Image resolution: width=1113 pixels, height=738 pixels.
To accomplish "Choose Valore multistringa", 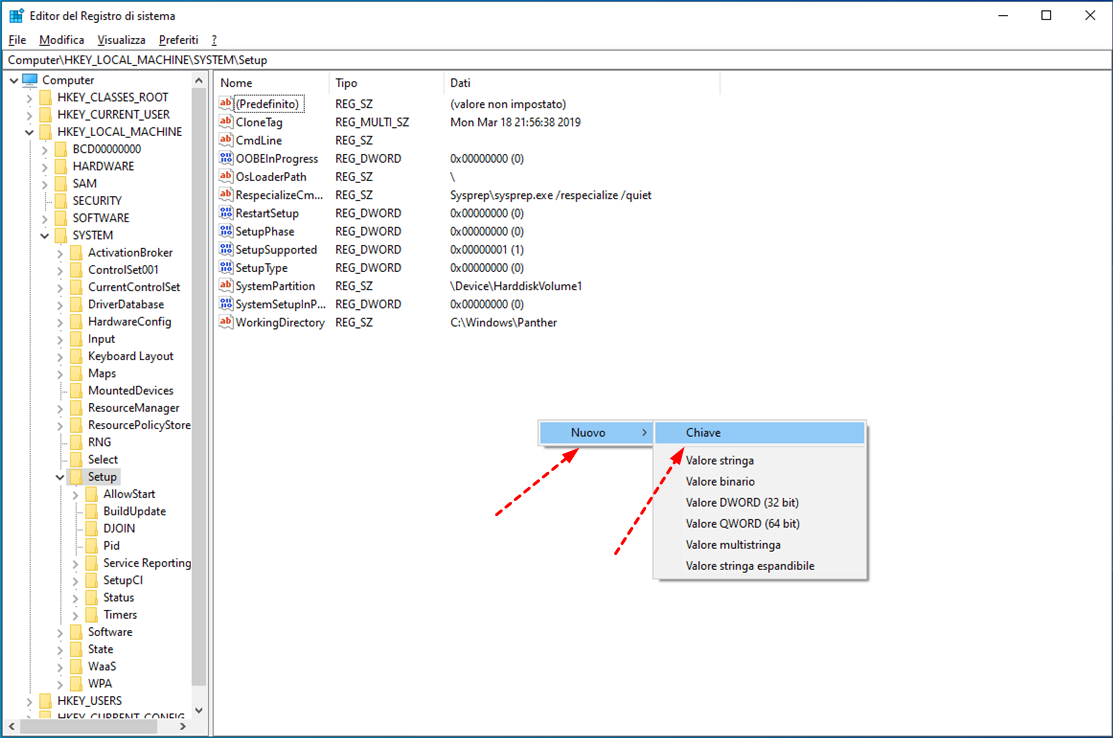I will (x=760, y=545).
